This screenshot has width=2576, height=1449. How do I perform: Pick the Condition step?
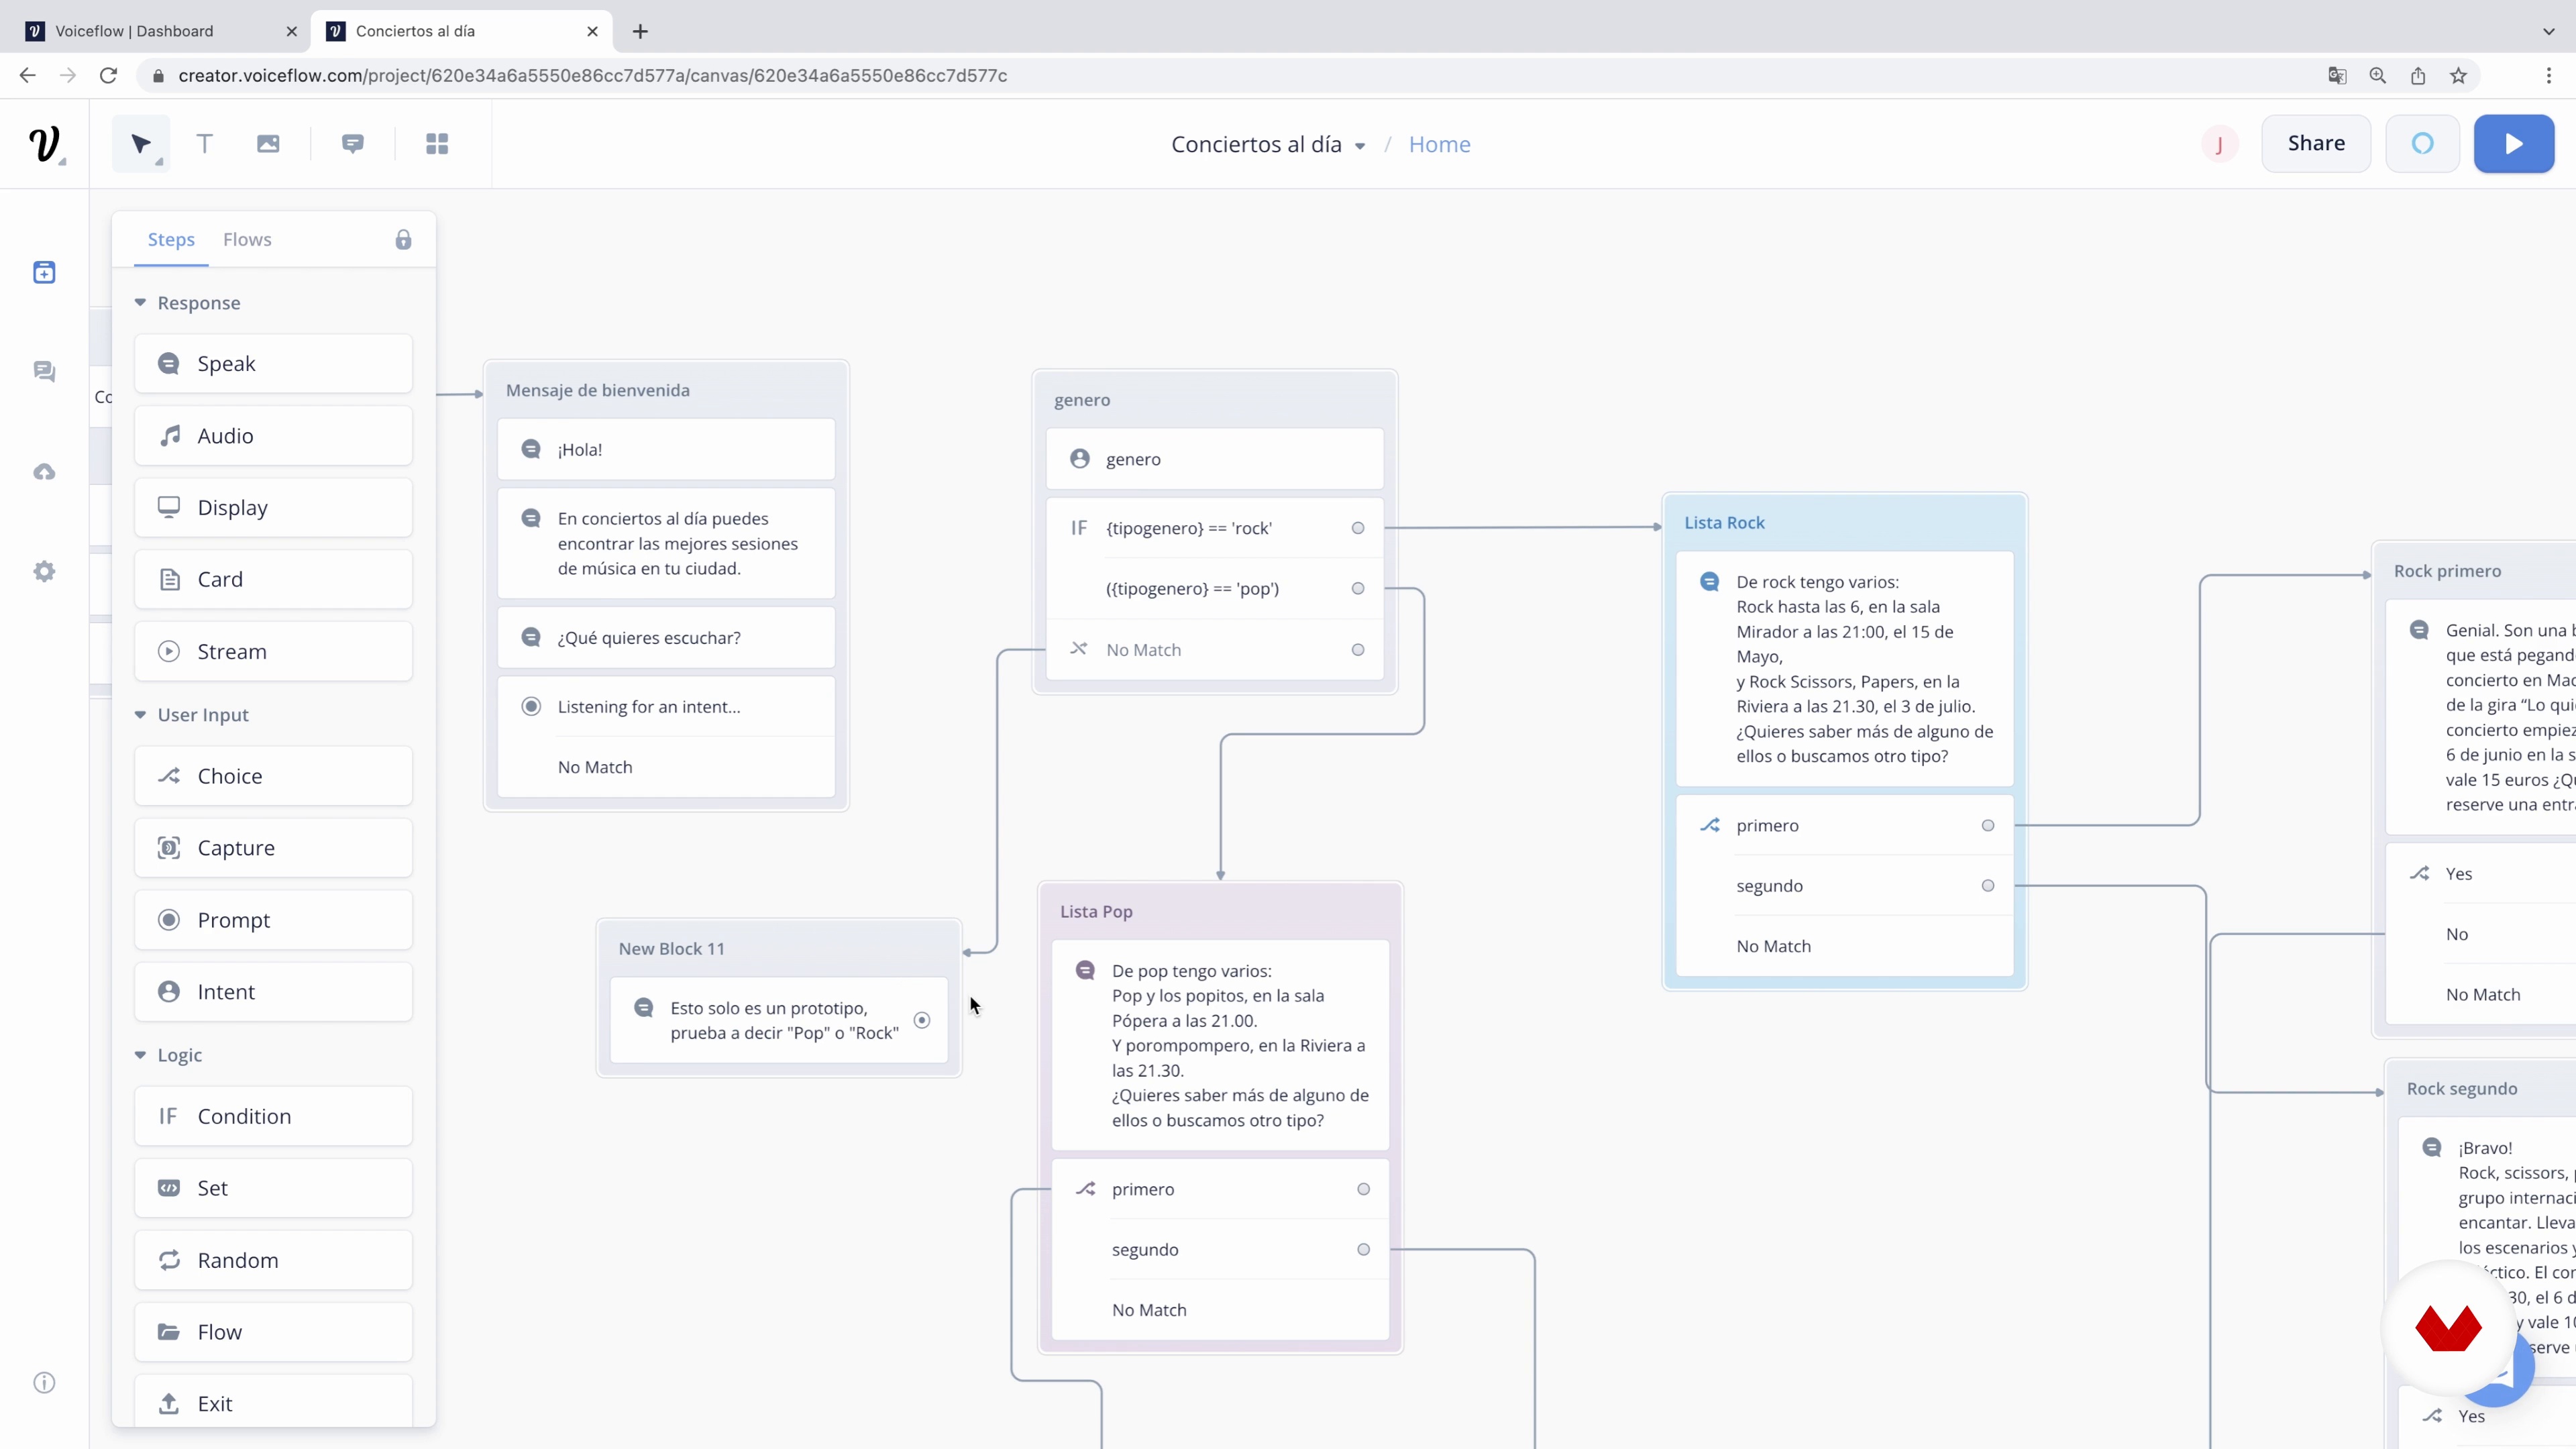[x=273, y=1116]
